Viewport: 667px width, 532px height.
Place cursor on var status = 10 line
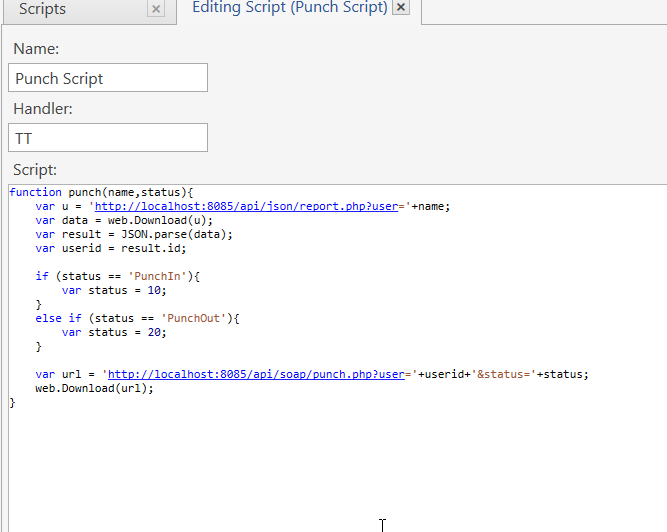pyautogui.click(x=113, y=290)
